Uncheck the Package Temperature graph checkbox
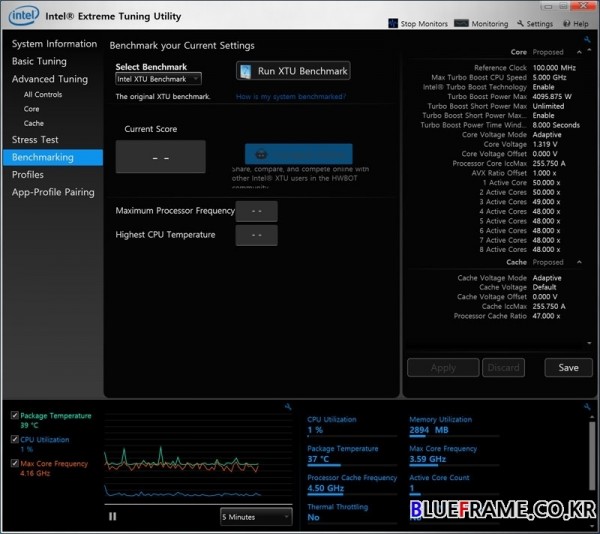This screenshot has height=534, width=600. 15,415
